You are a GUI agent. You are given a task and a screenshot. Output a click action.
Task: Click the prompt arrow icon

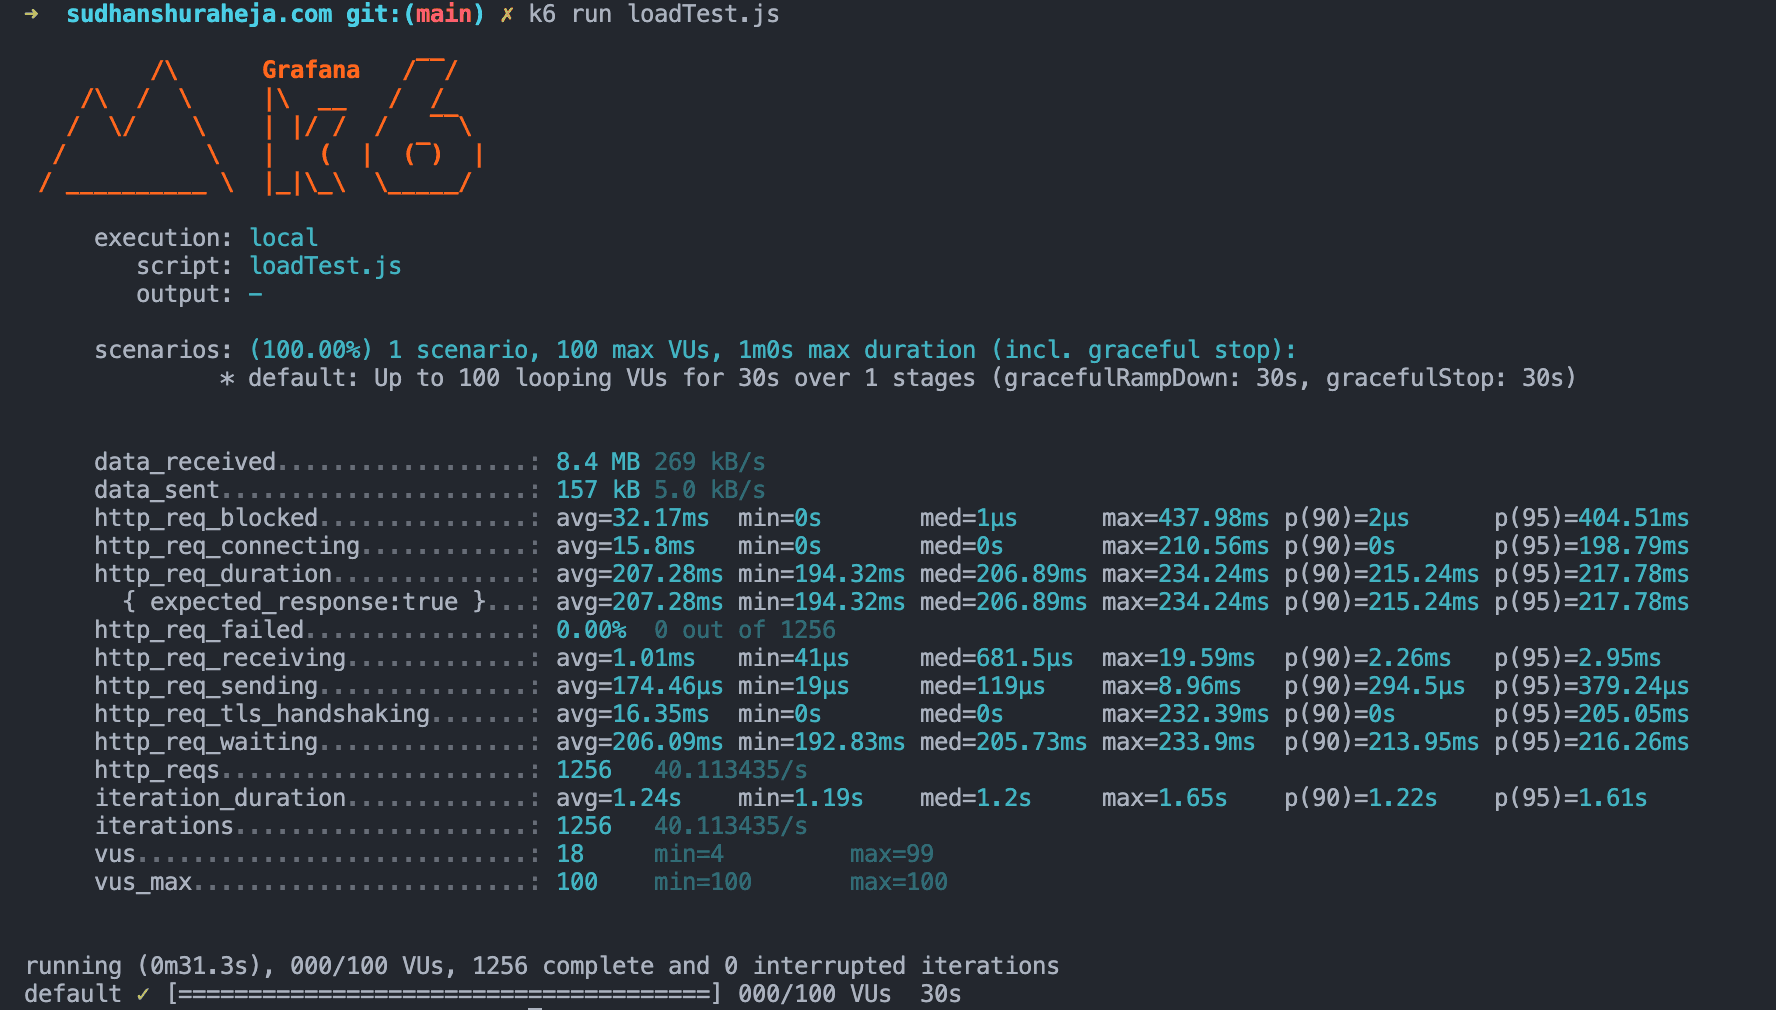32,14
